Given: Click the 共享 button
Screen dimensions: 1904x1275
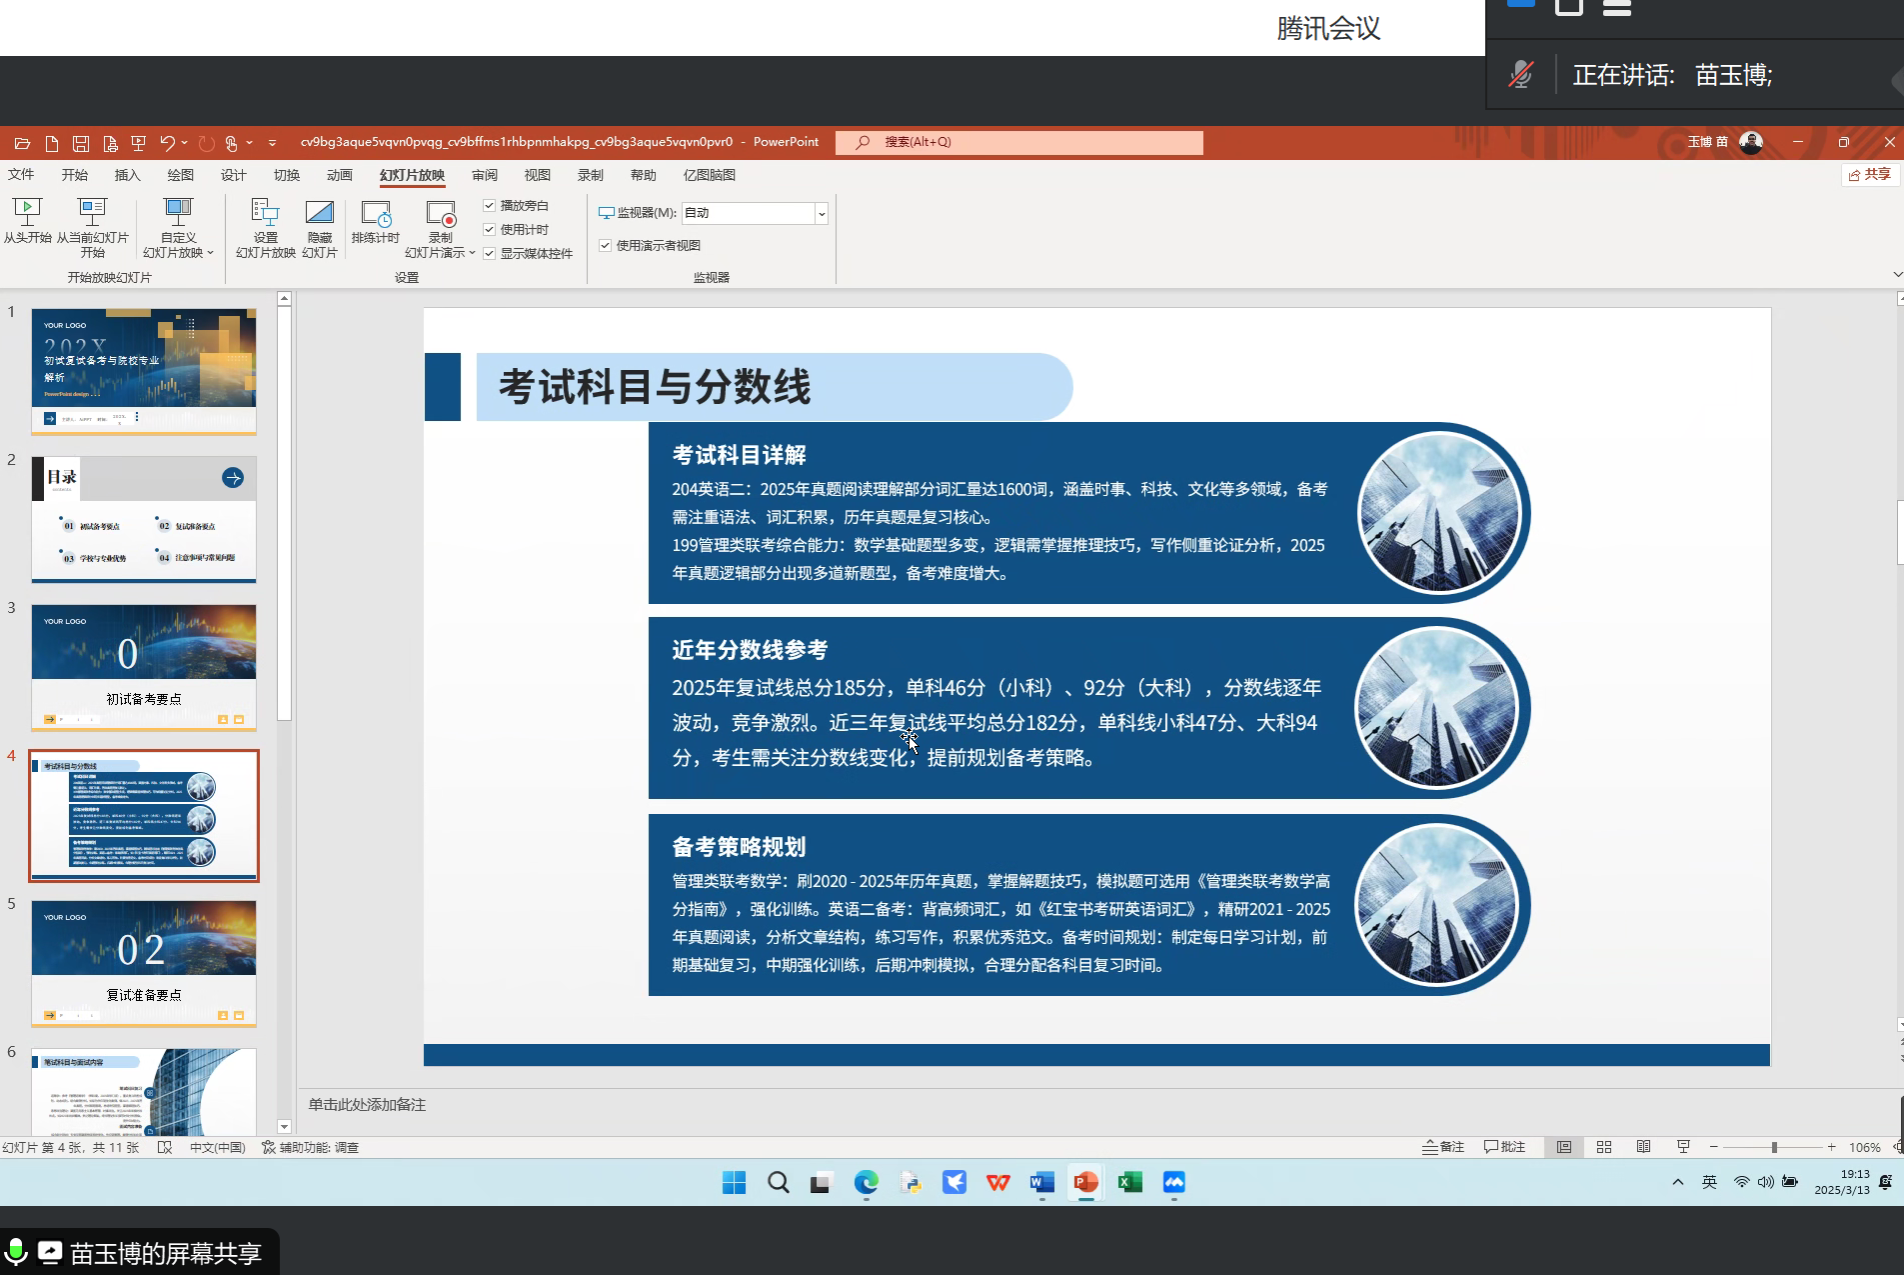Looking at the screenshot, I should pyautogui.click(x=1869, y=174).
